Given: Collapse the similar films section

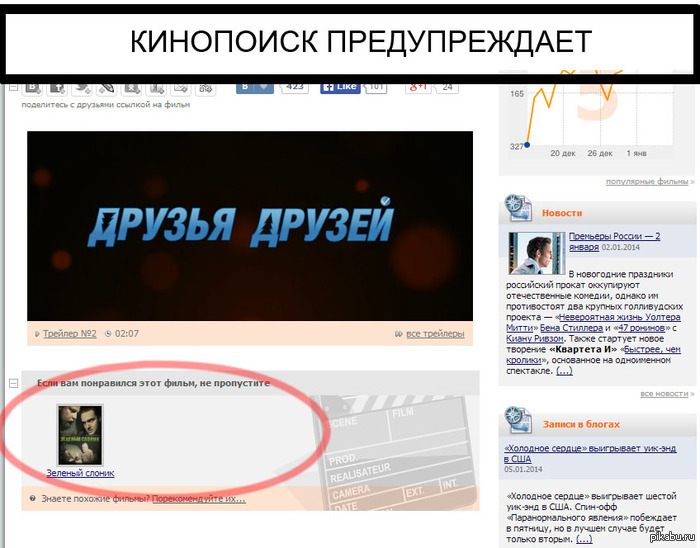Looking at the screenshot, I should pyautogui.click(x=14, y=383).
